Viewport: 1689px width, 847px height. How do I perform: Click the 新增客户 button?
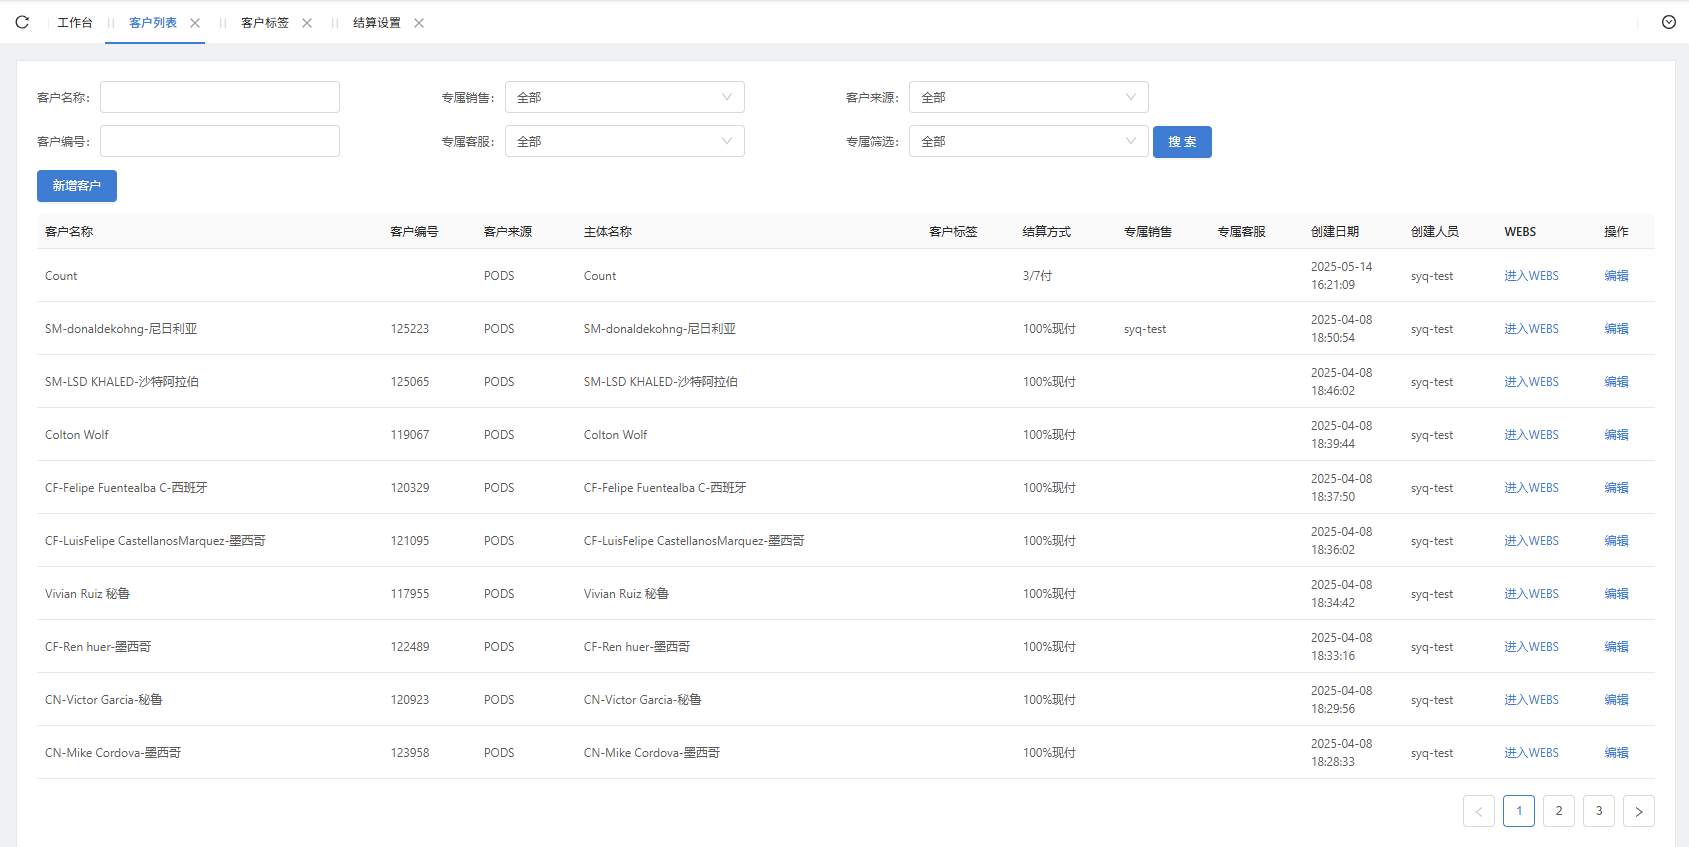(x=77, y=186)
